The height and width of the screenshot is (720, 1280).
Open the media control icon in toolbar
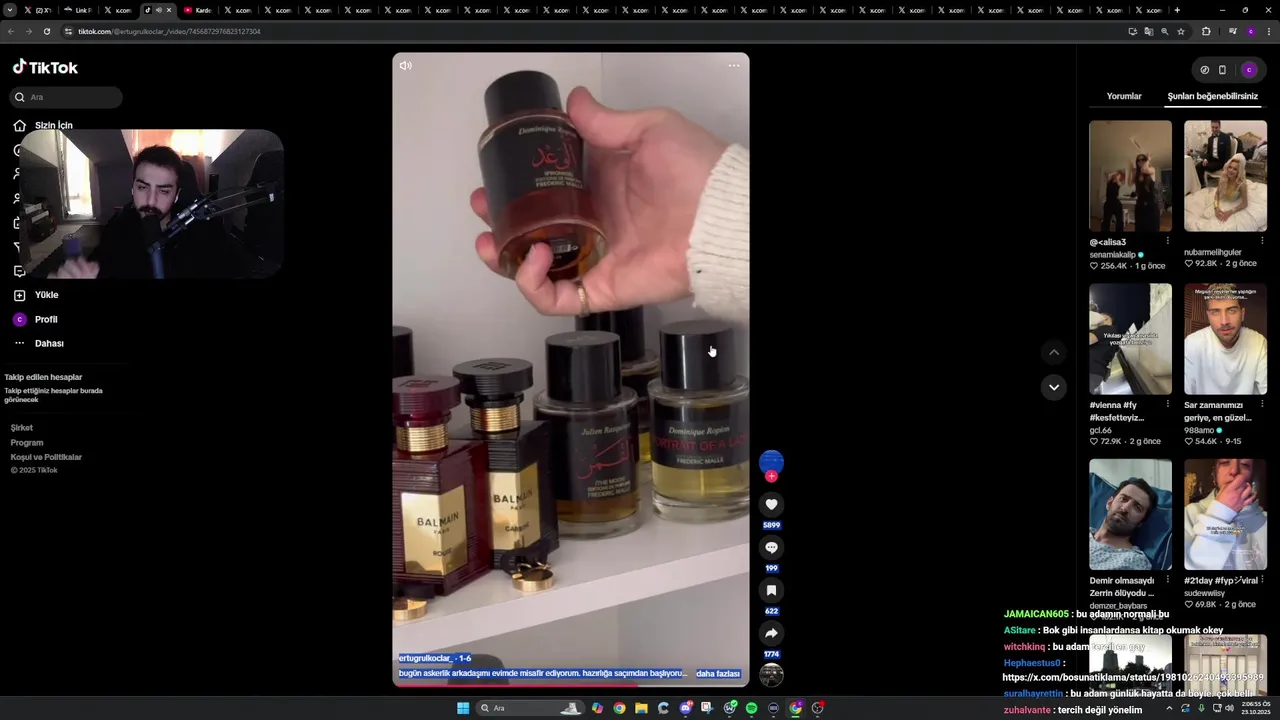(1232, 31)
